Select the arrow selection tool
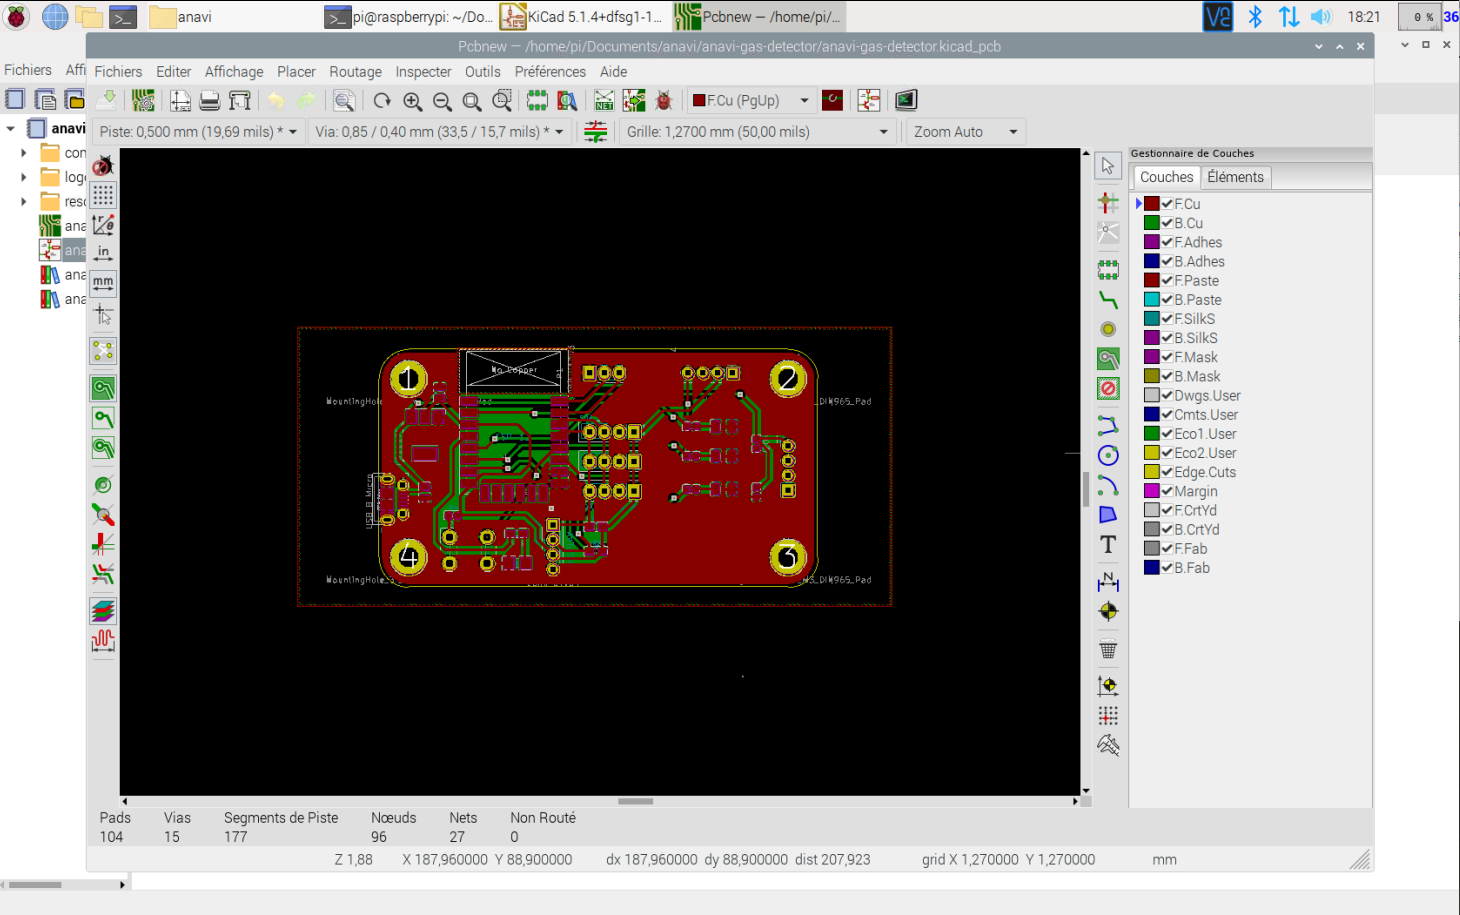 coord(1108,166)
